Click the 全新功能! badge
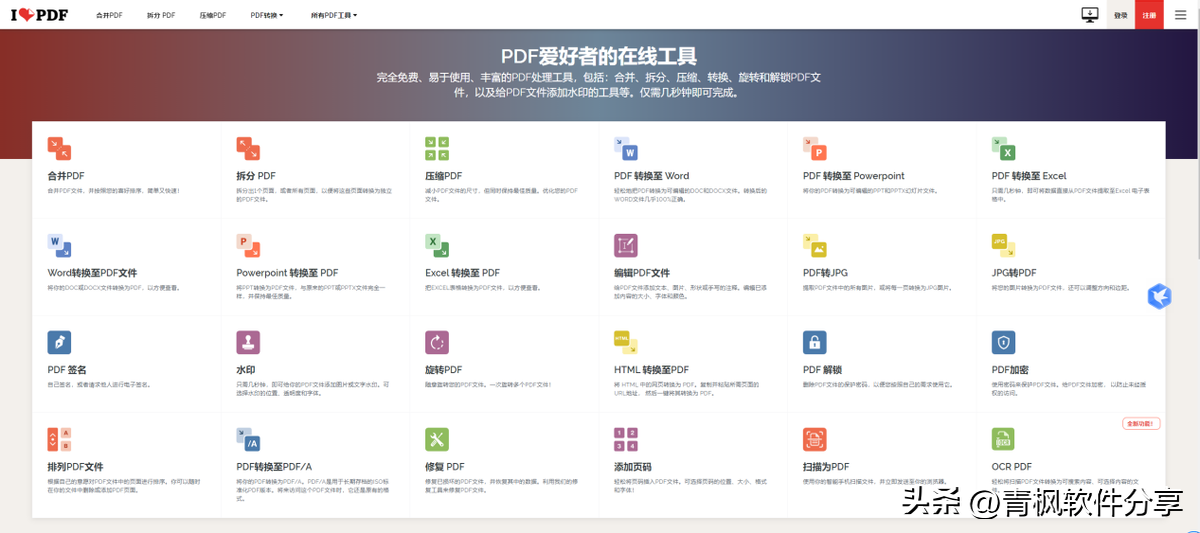This screenshot has width=1200, height=533. pyautogui.click(x=1141, y=424)
